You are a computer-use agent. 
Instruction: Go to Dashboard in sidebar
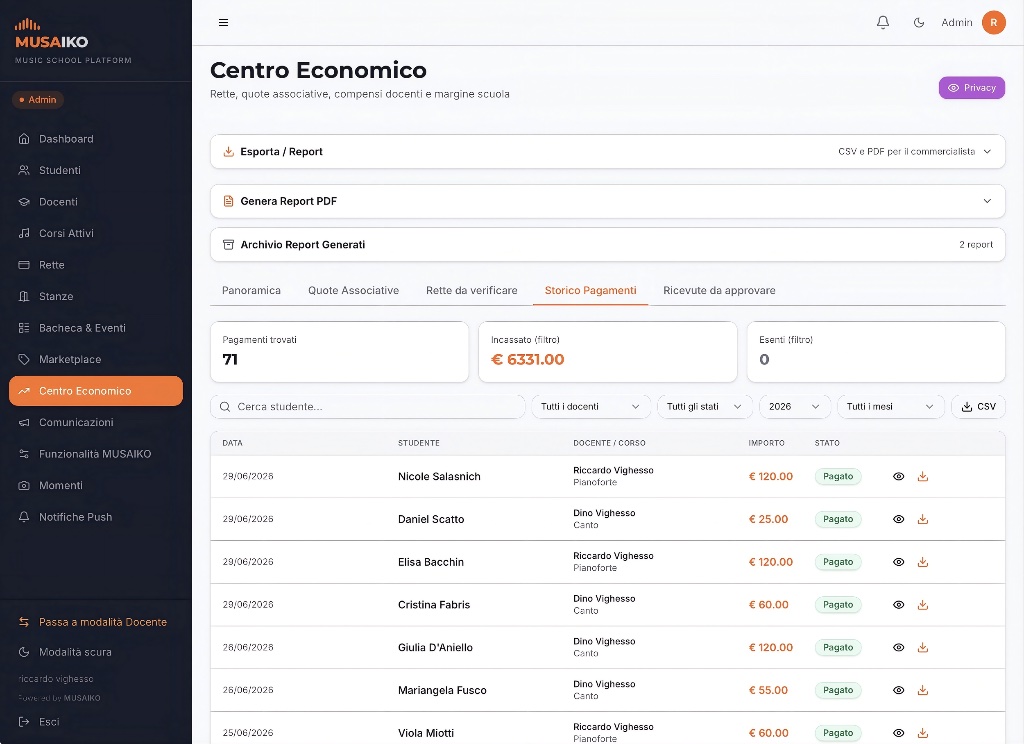[96, 138]
